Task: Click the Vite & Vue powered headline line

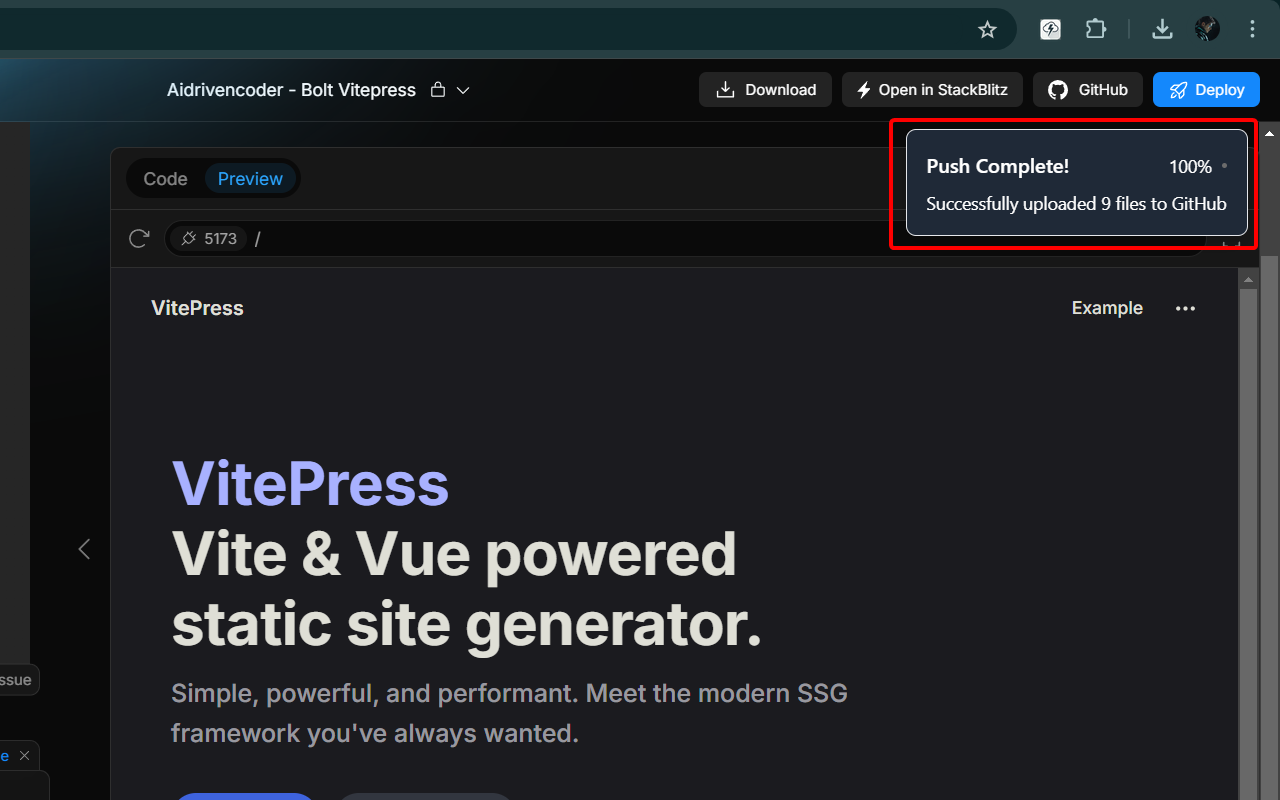Action: click(x=454, y=553)
